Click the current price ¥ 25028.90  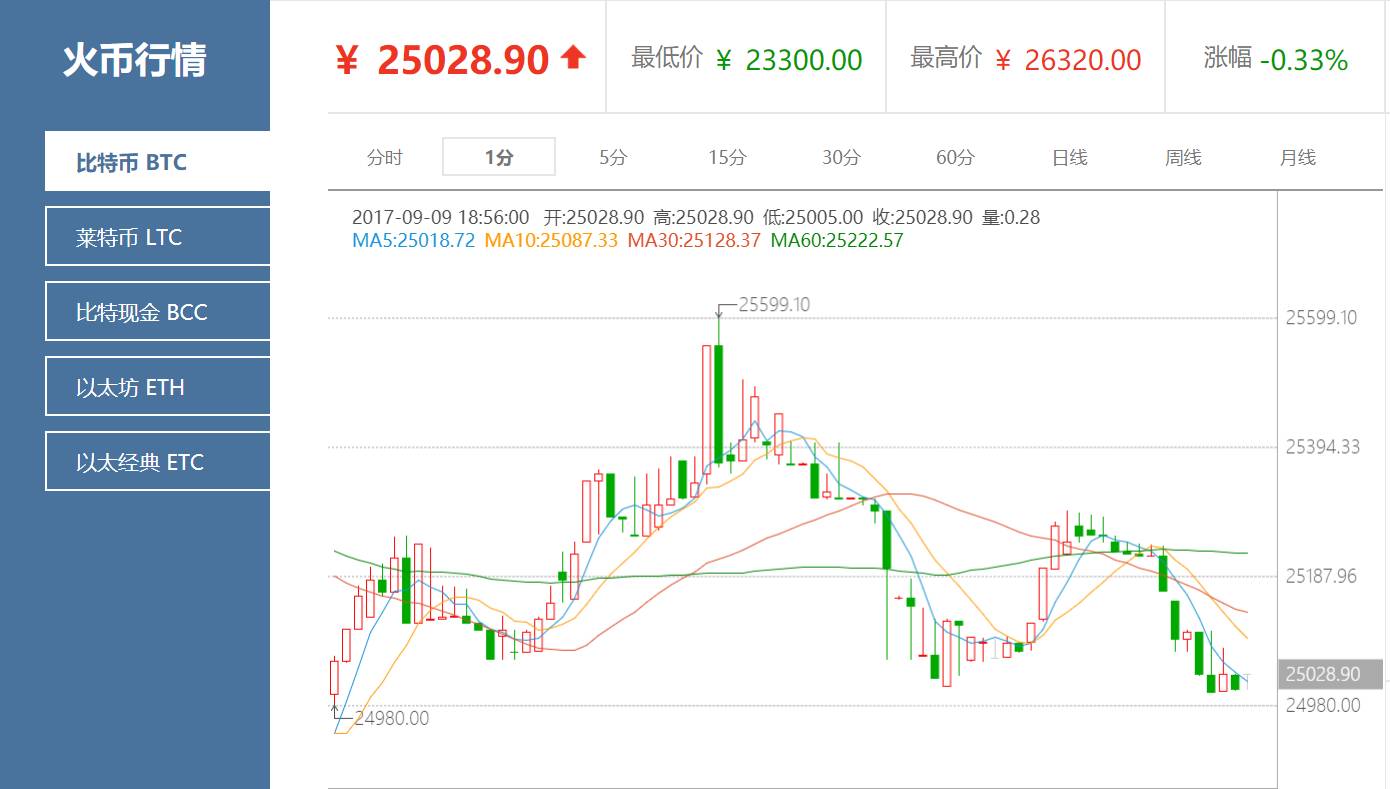coord(442,60)
